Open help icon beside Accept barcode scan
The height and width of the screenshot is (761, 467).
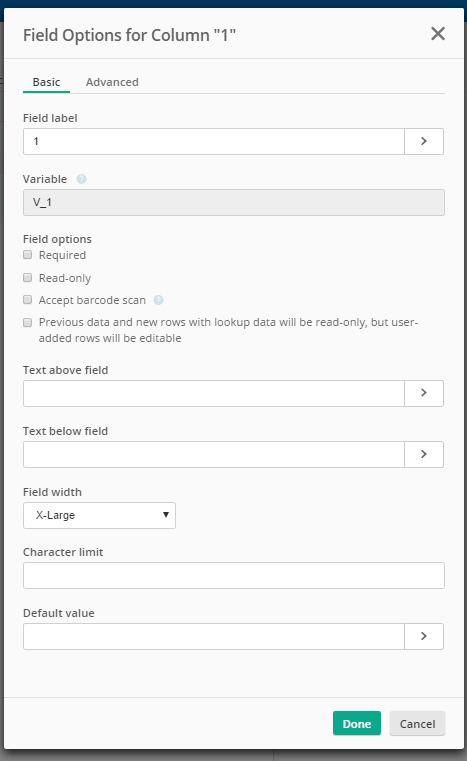coord(158,300)
